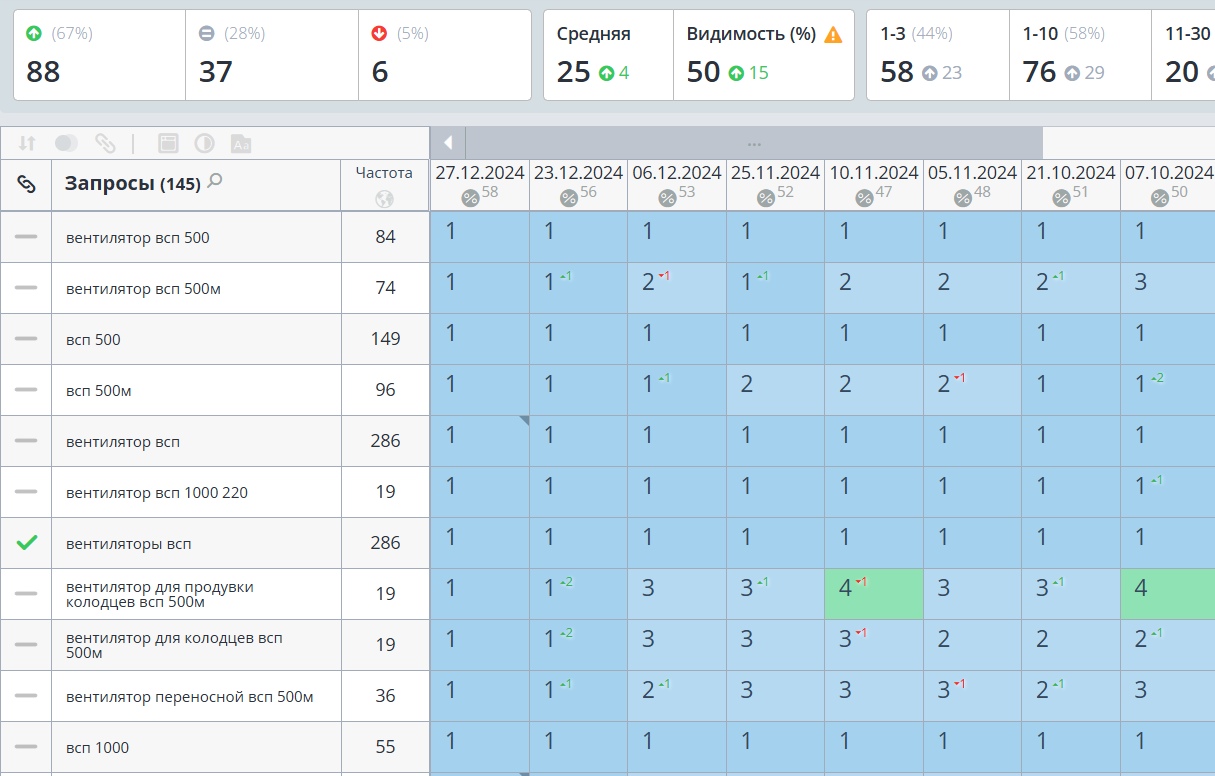The height and width of the screenshot is (776, 1215).
Task: Click the dash marker for вентилятор всп row
Action: (x=26, y=441)
